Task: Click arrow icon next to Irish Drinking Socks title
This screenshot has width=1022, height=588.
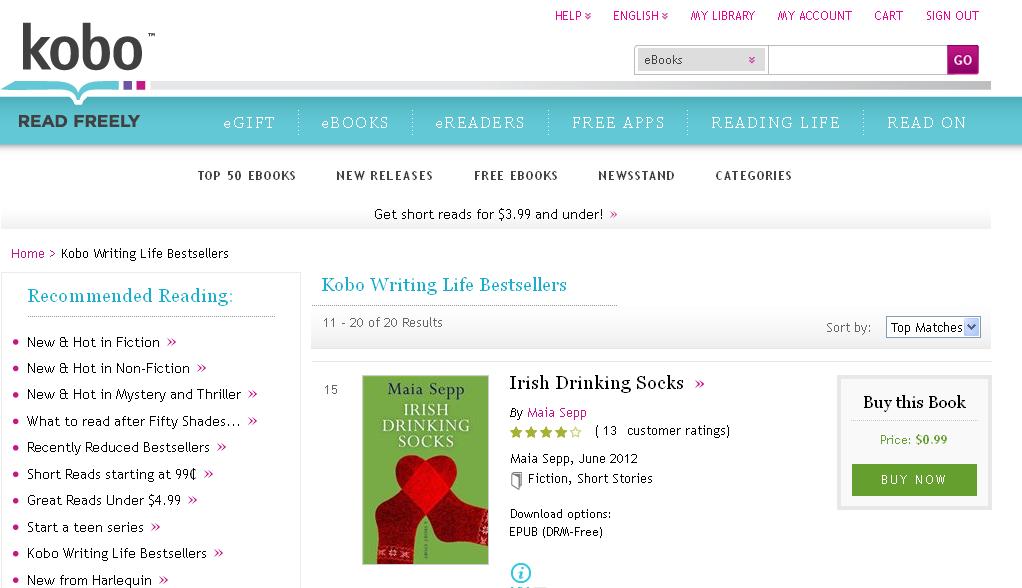Action: point(700,384)
